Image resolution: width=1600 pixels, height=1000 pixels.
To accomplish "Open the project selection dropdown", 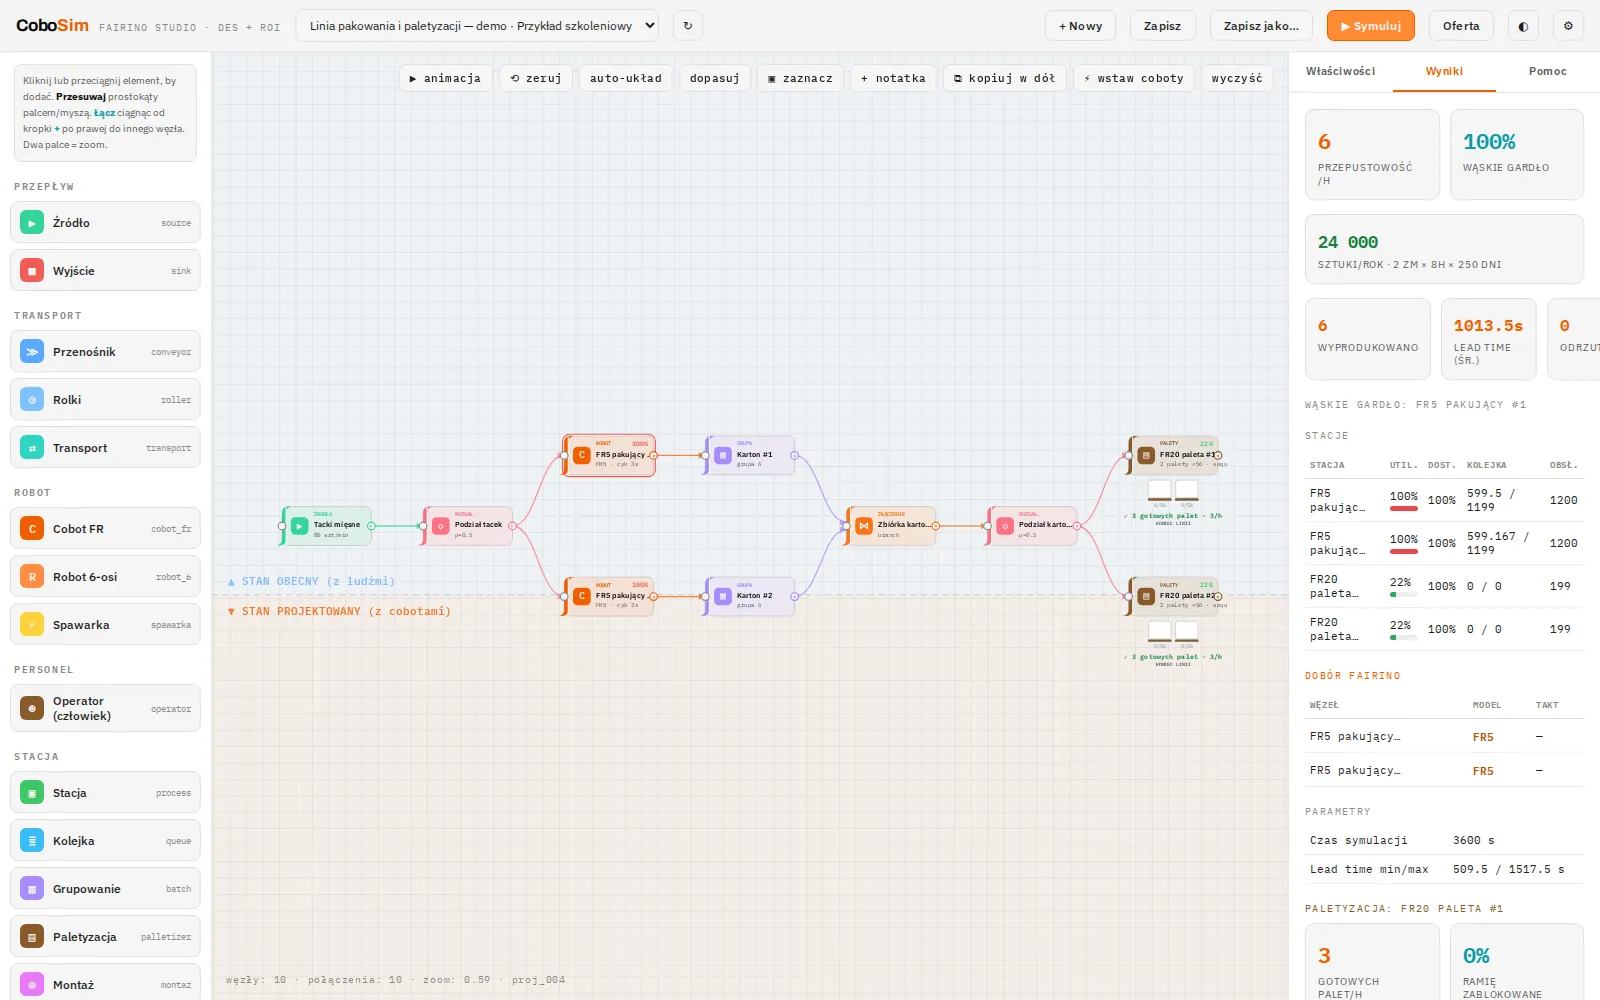I will coord(477,26).
